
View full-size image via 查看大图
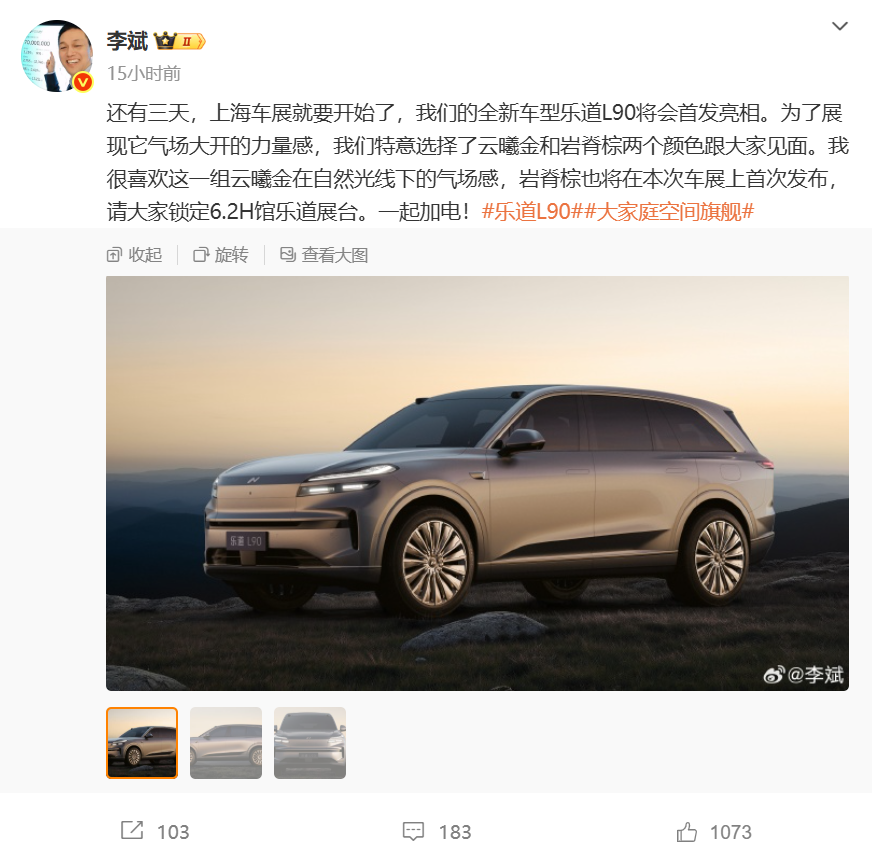tap(324, 255)
